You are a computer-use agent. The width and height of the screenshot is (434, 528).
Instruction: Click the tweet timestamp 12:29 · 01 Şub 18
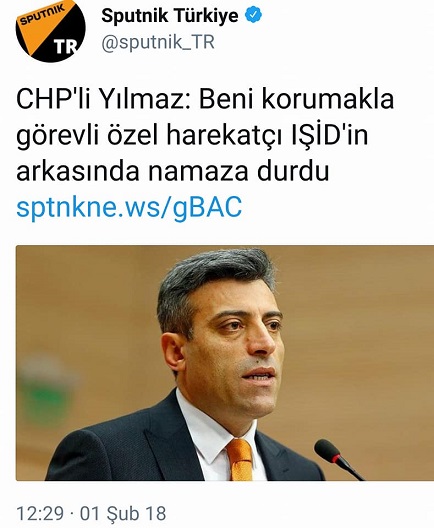pos(91,514)
